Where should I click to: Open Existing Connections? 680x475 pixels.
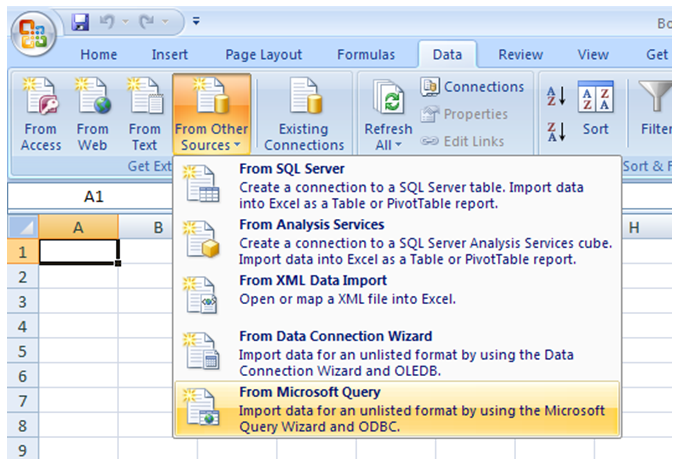304,115
